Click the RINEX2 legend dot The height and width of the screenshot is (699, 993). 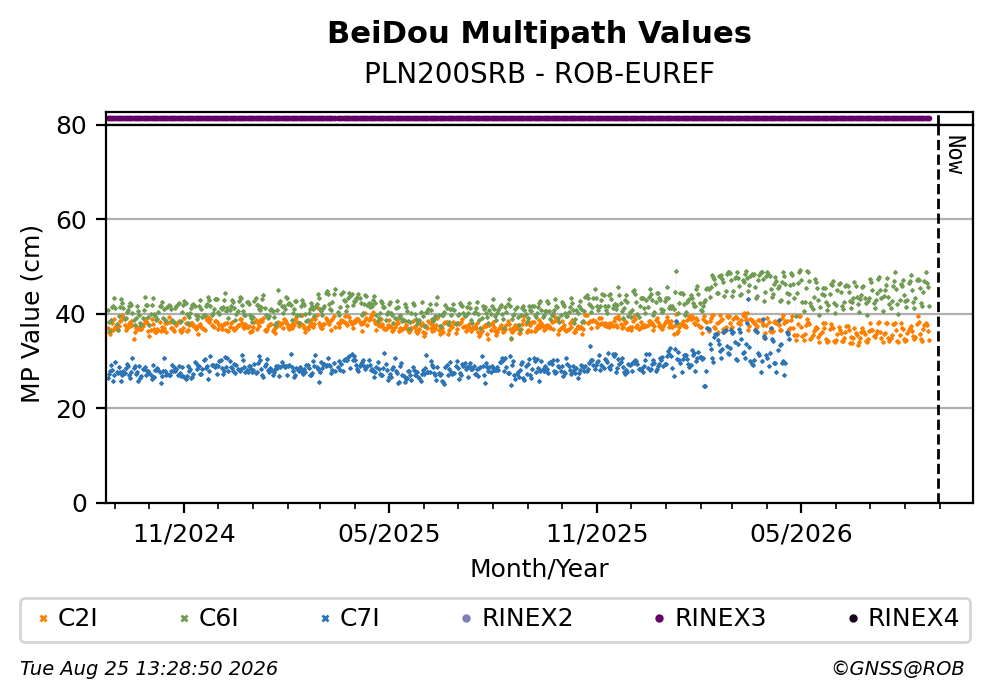[x=467, y=619]
